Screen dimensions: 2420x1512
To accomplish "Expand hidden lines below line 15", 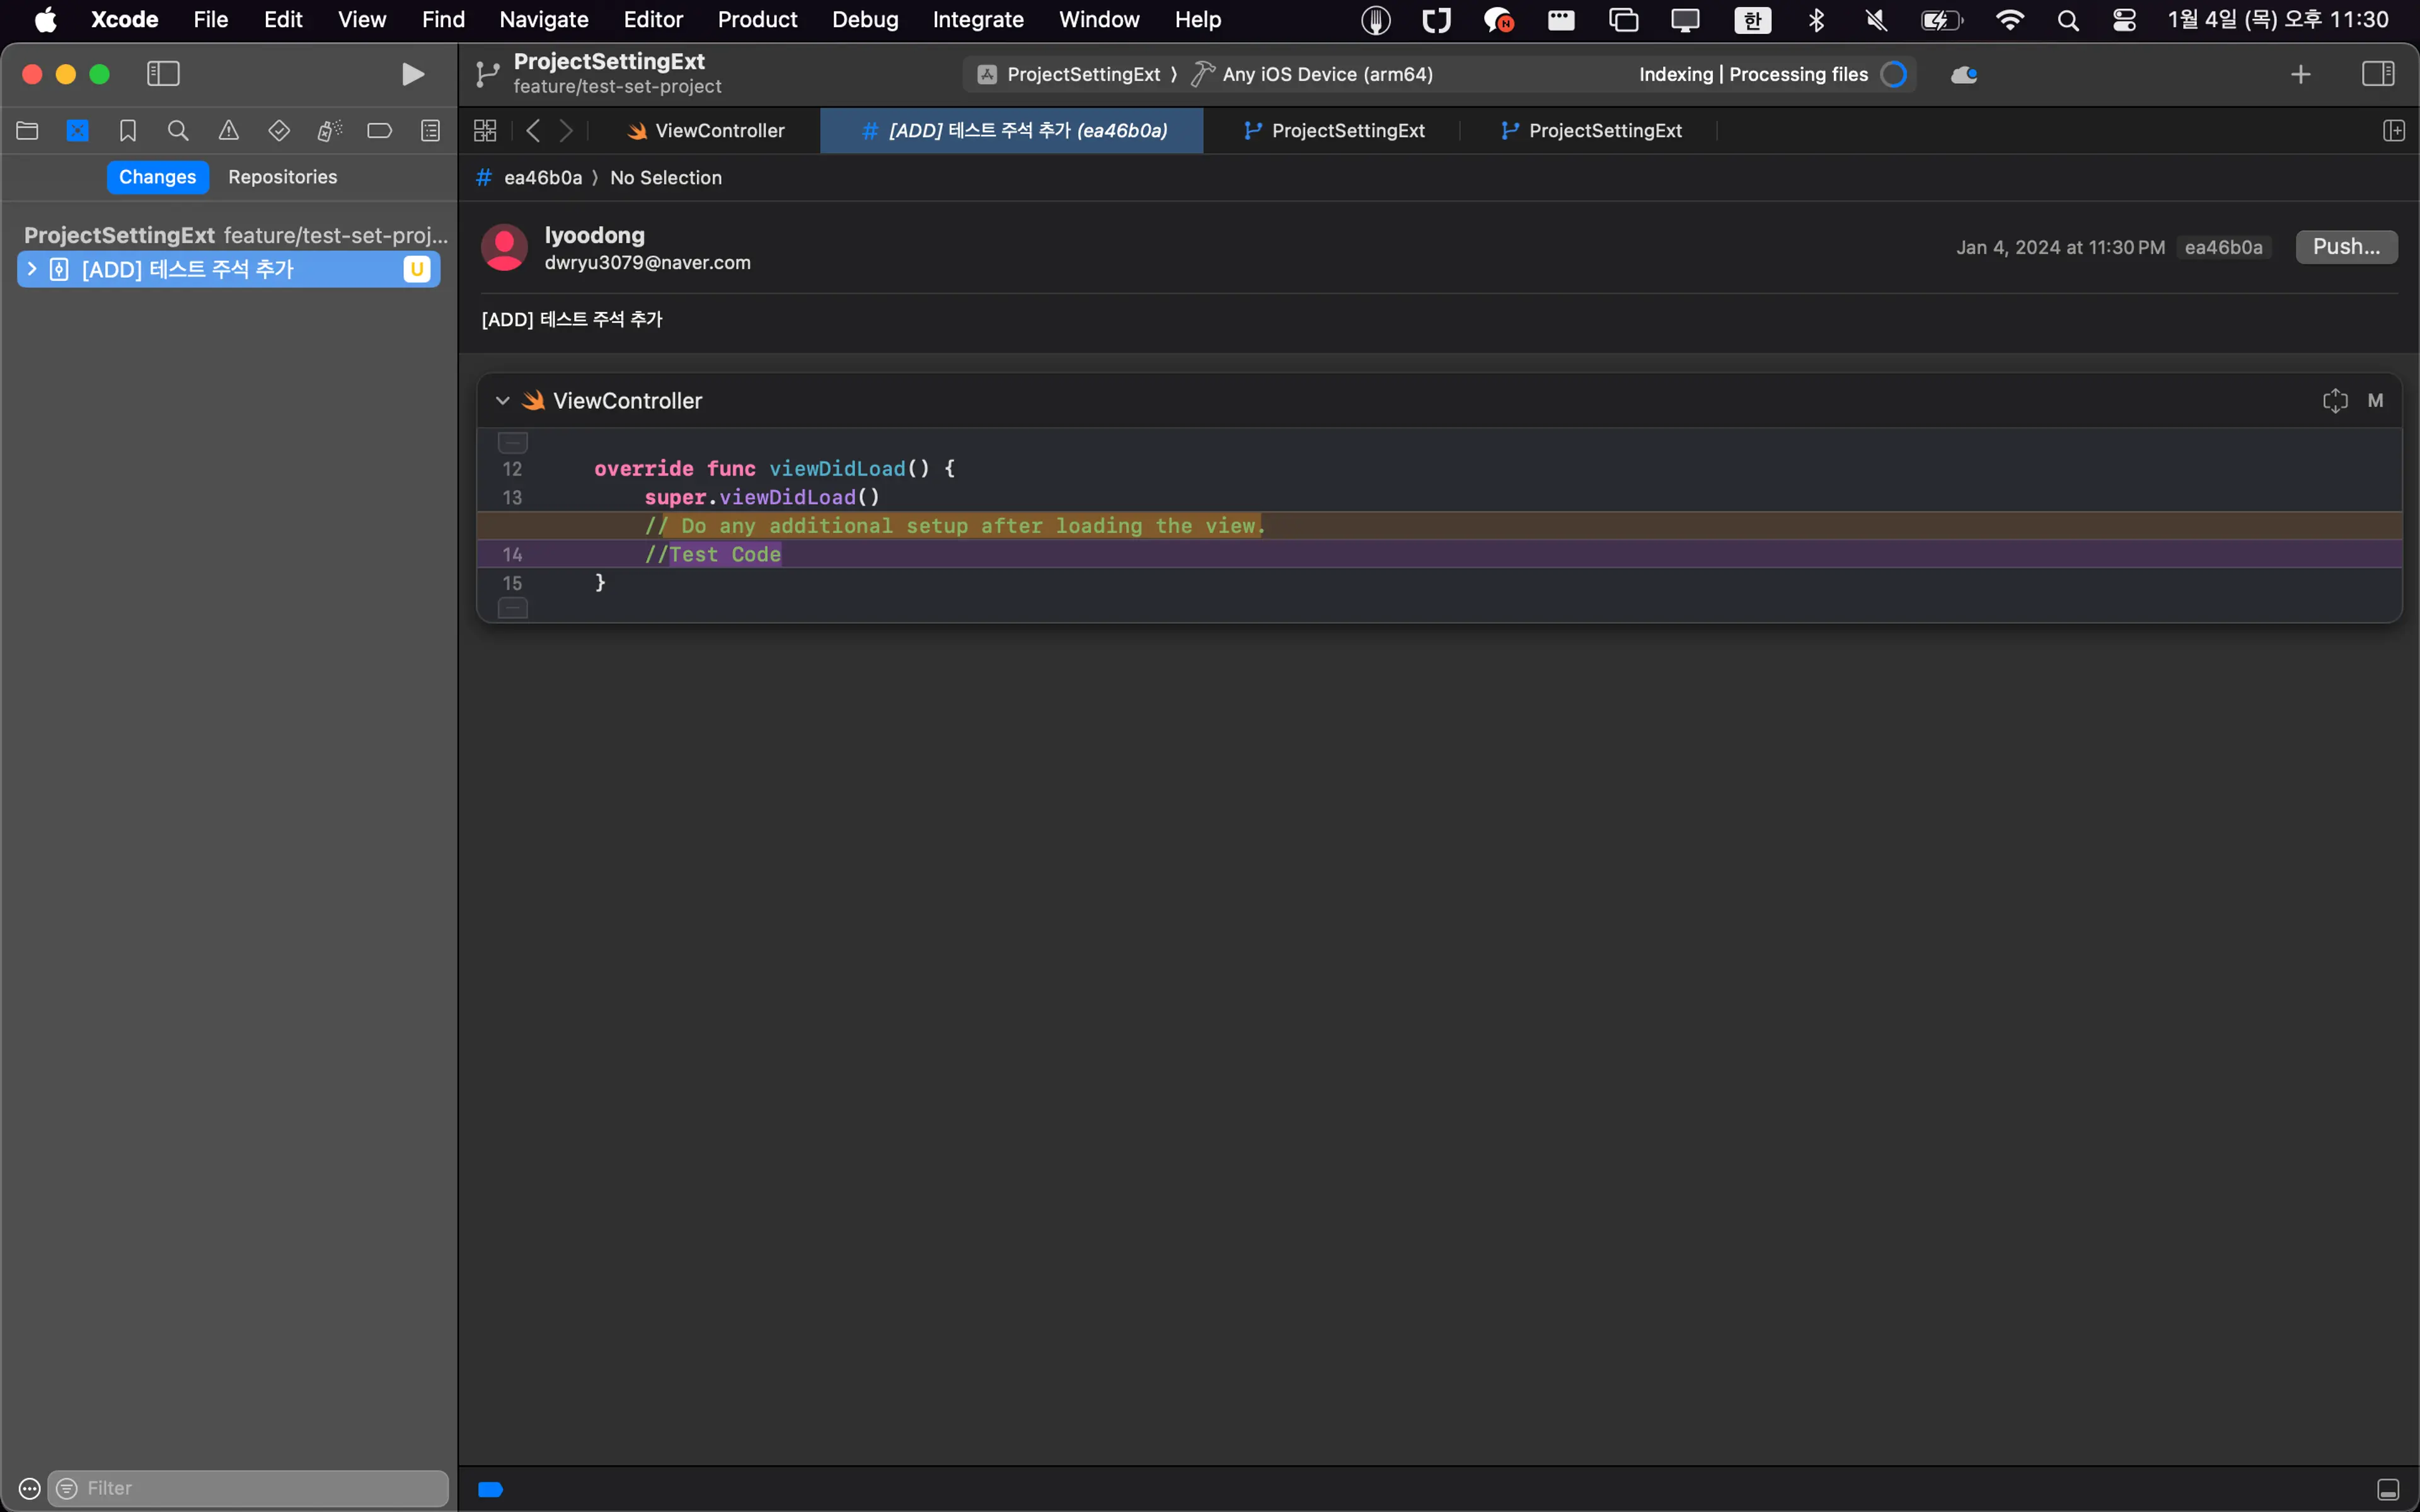I will coord(513,608).
